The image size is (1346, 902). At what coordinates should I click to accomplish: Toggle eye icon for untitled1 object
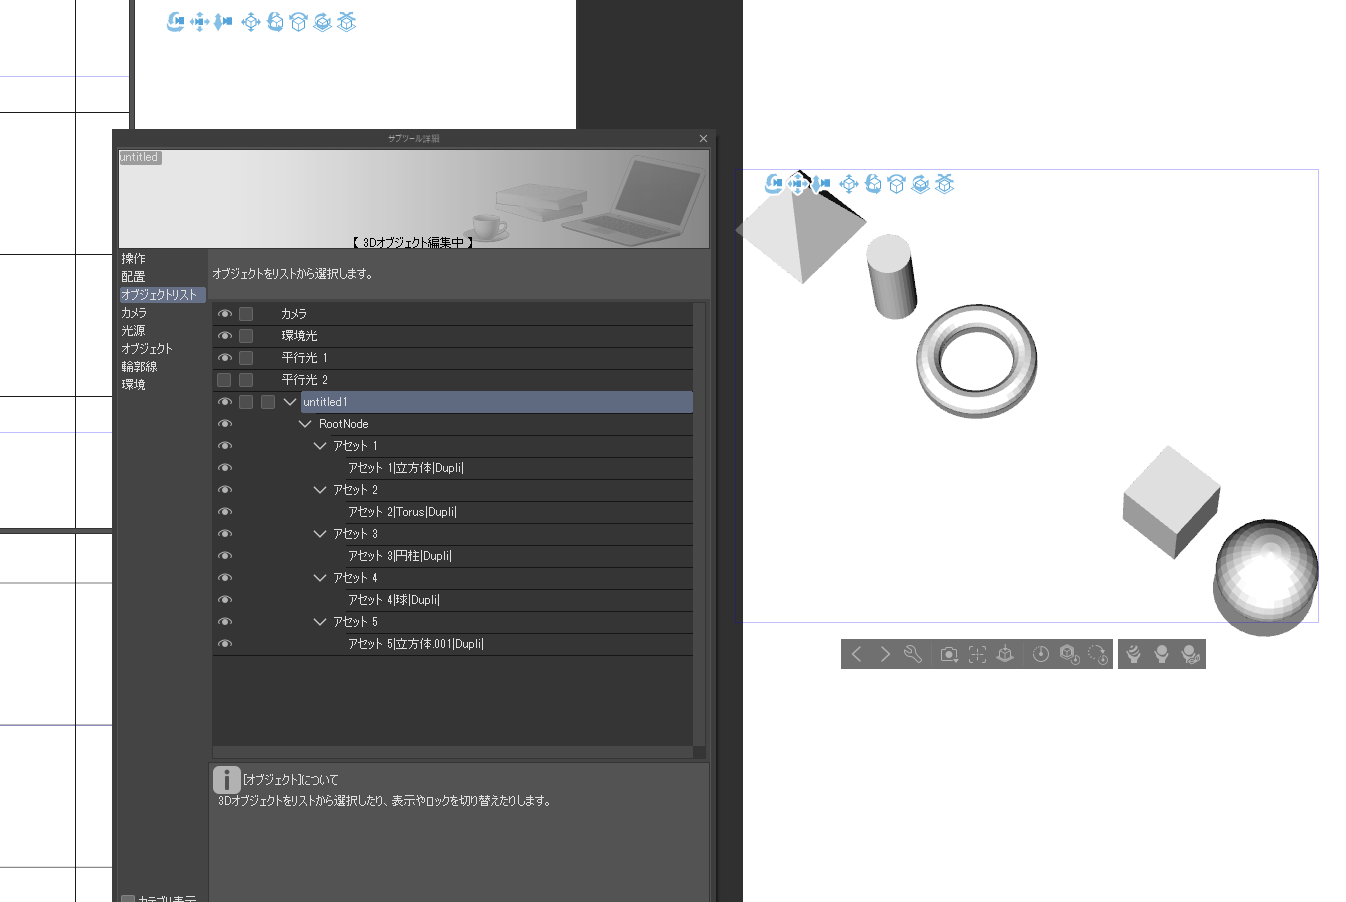tap(224, 402)
